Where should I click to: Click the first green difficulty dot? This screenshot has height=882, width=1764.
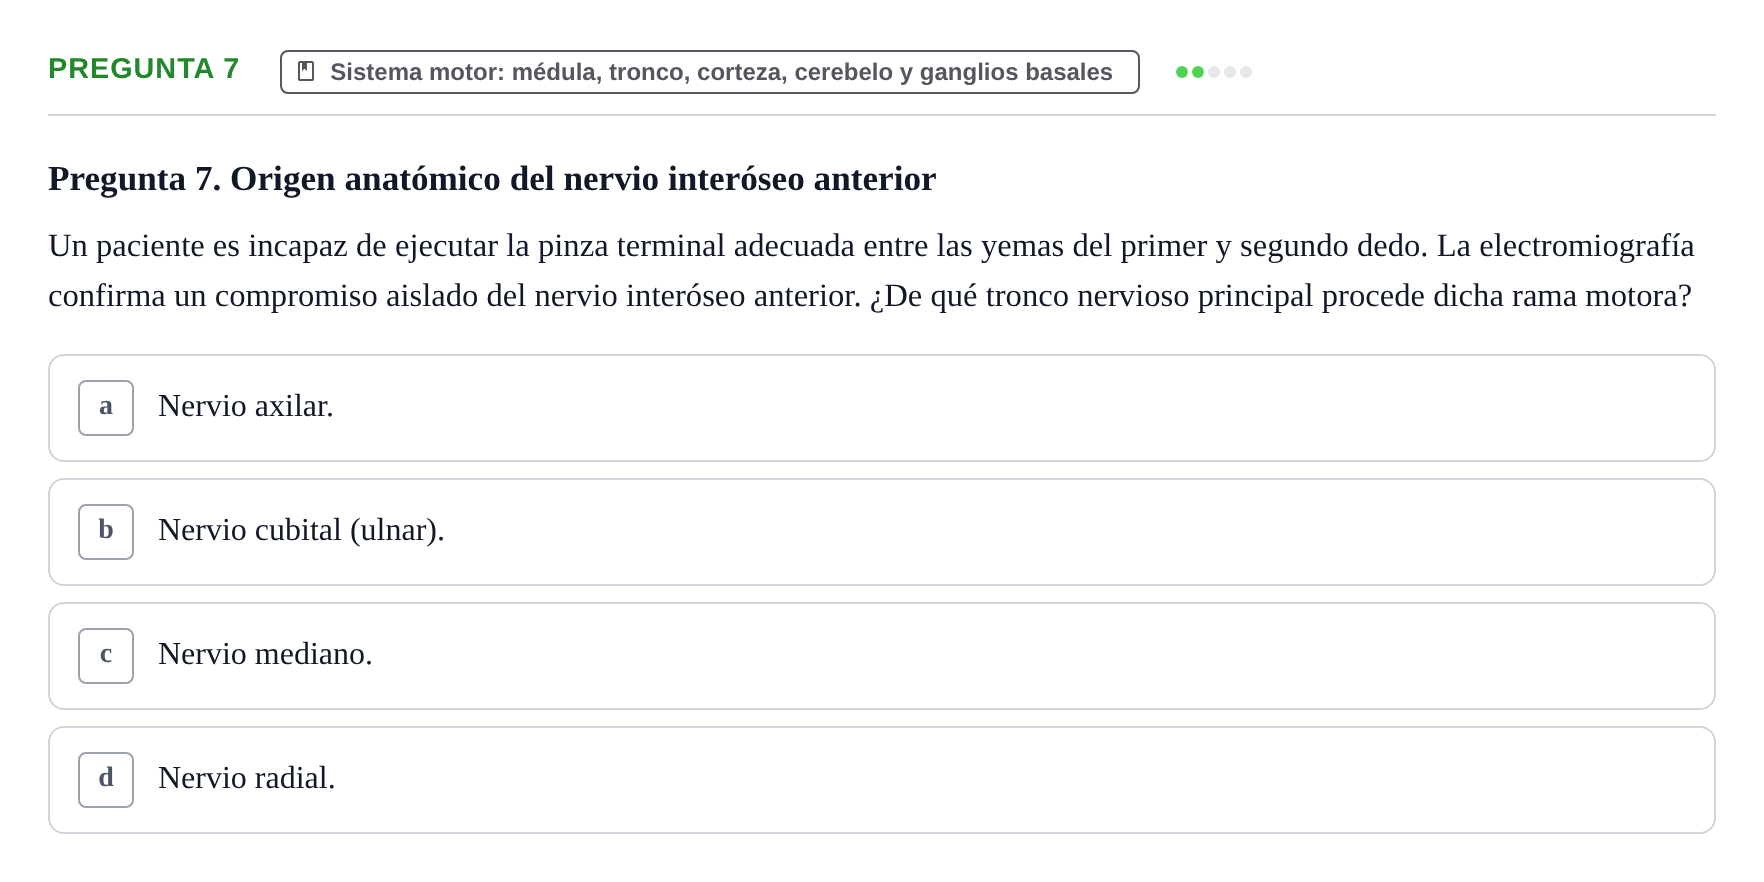coord(1182,72)
